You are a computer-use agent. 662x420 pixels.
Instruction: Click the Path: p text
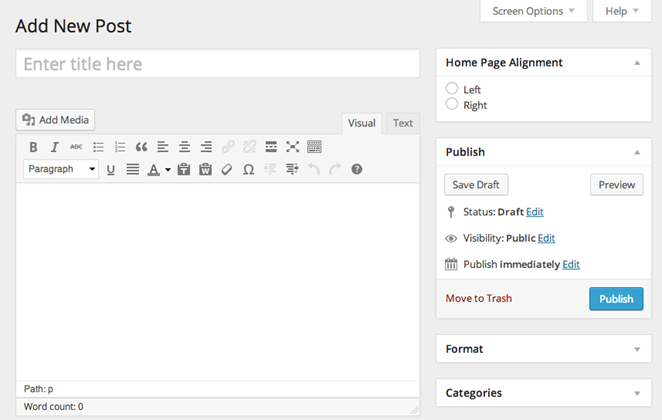tap(38, 389)
